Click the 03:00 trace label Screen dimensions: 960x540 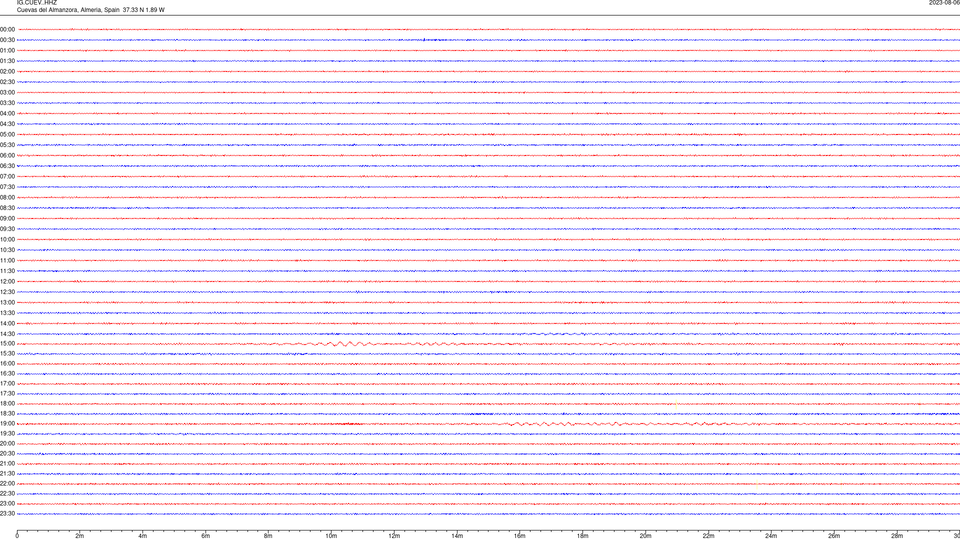(x=7, y=92)
